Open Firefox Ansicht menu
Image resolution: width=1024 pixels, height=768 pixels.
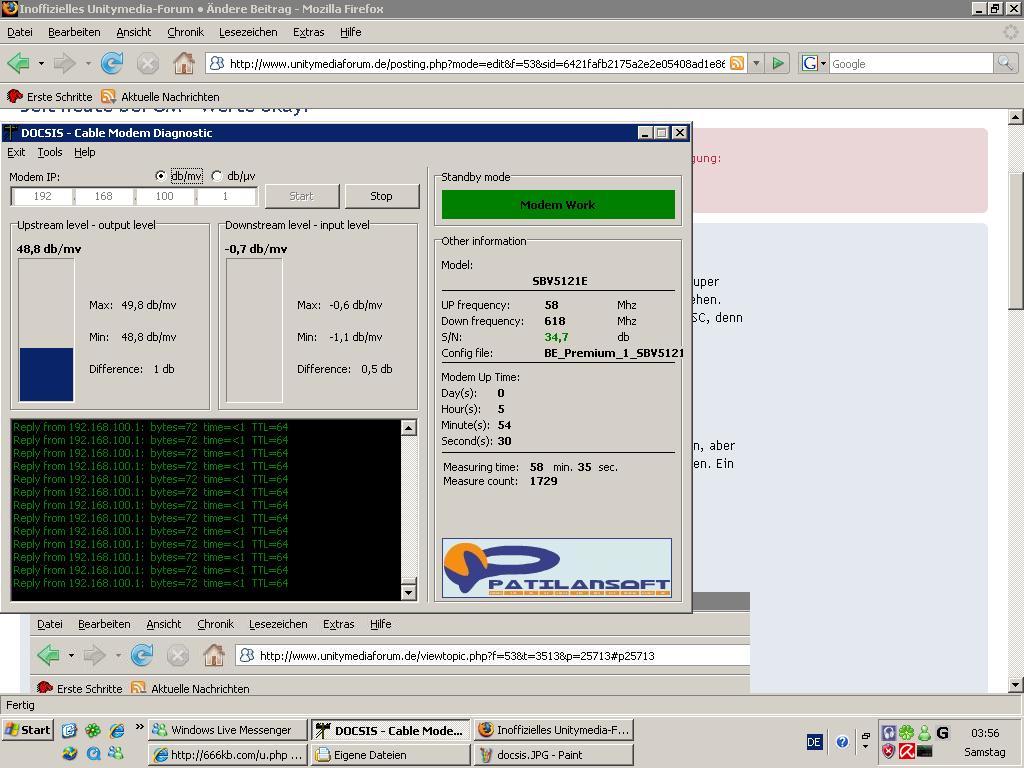point(133,32)
